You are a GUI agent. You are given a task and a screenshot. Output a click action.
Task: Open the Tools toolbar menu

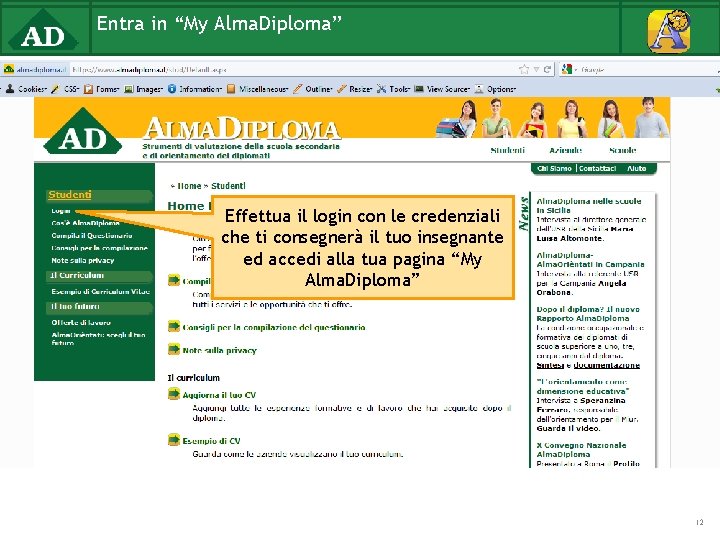(x=394, y=89)
